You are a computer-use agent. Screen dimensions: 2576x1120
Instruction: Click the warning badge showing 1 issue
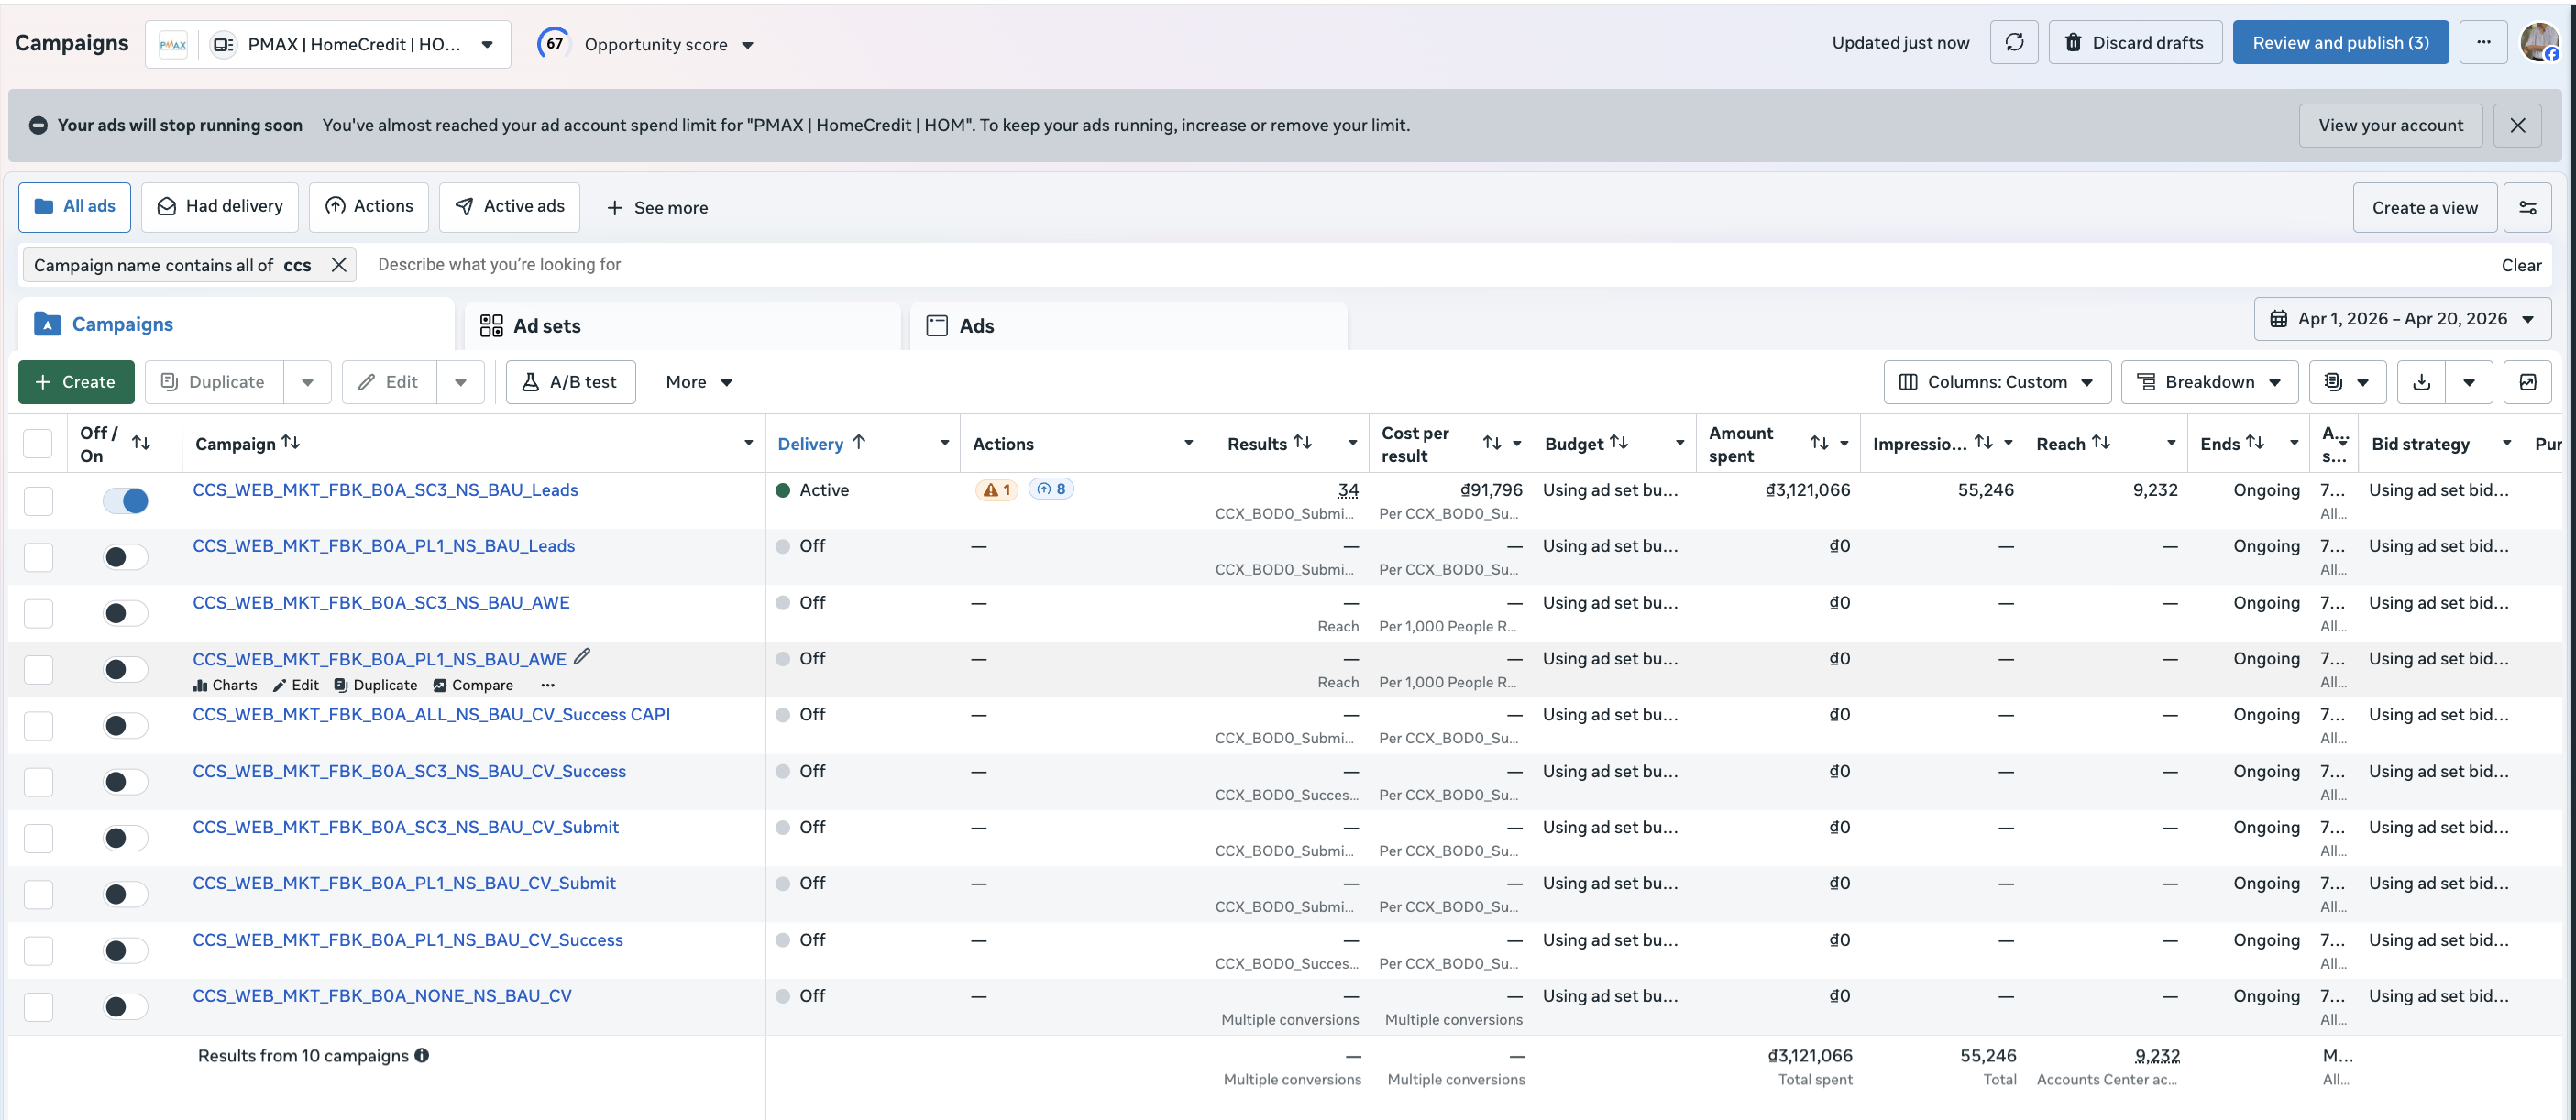[997, 490]
